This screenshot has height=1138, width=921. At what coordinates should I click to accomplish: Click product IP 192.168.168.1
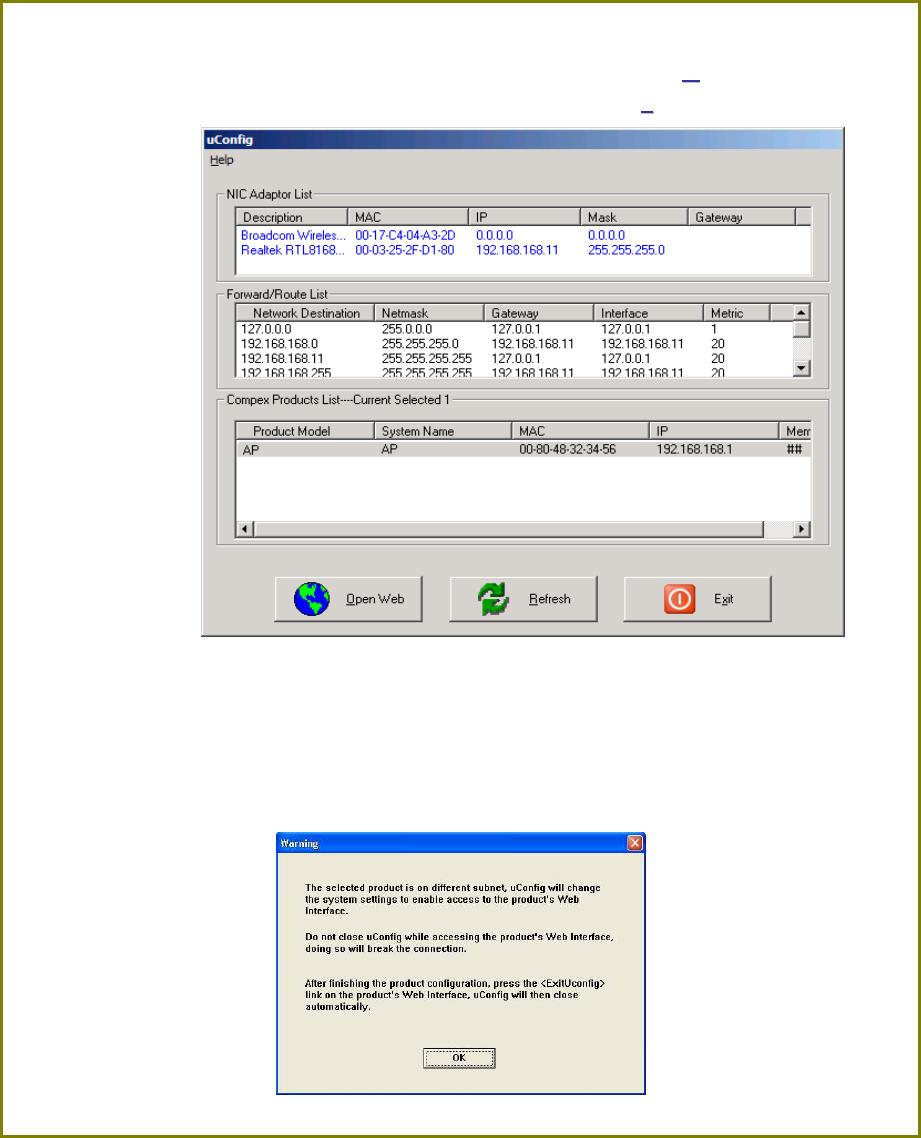(x=695, y=449)
